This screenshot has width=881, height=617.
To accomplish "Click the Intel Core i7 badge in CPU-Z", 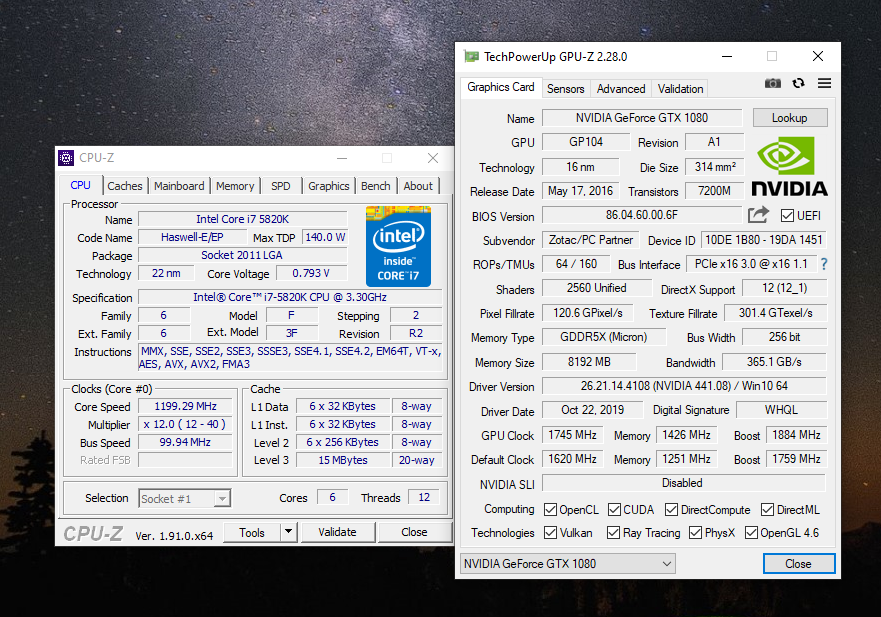I will click(398, 246).
